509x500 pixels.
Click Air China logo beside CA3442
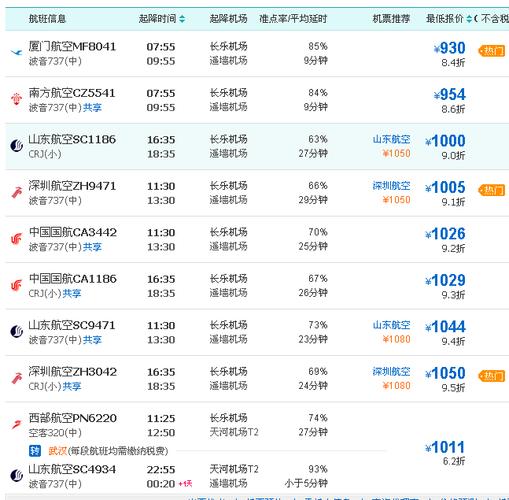coord(16,238)
